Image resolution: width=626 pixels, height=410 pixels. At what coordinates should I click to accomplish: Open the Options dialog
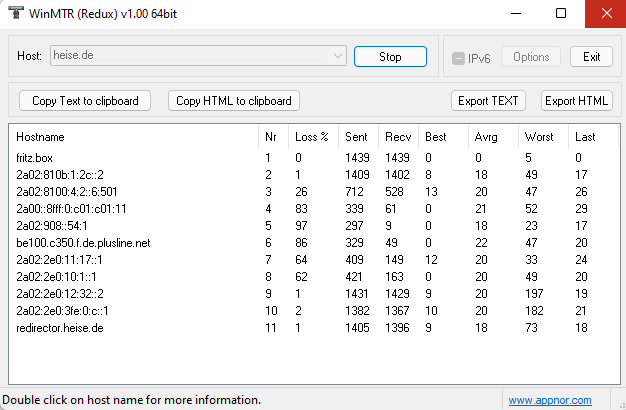[x=531, y=57]
